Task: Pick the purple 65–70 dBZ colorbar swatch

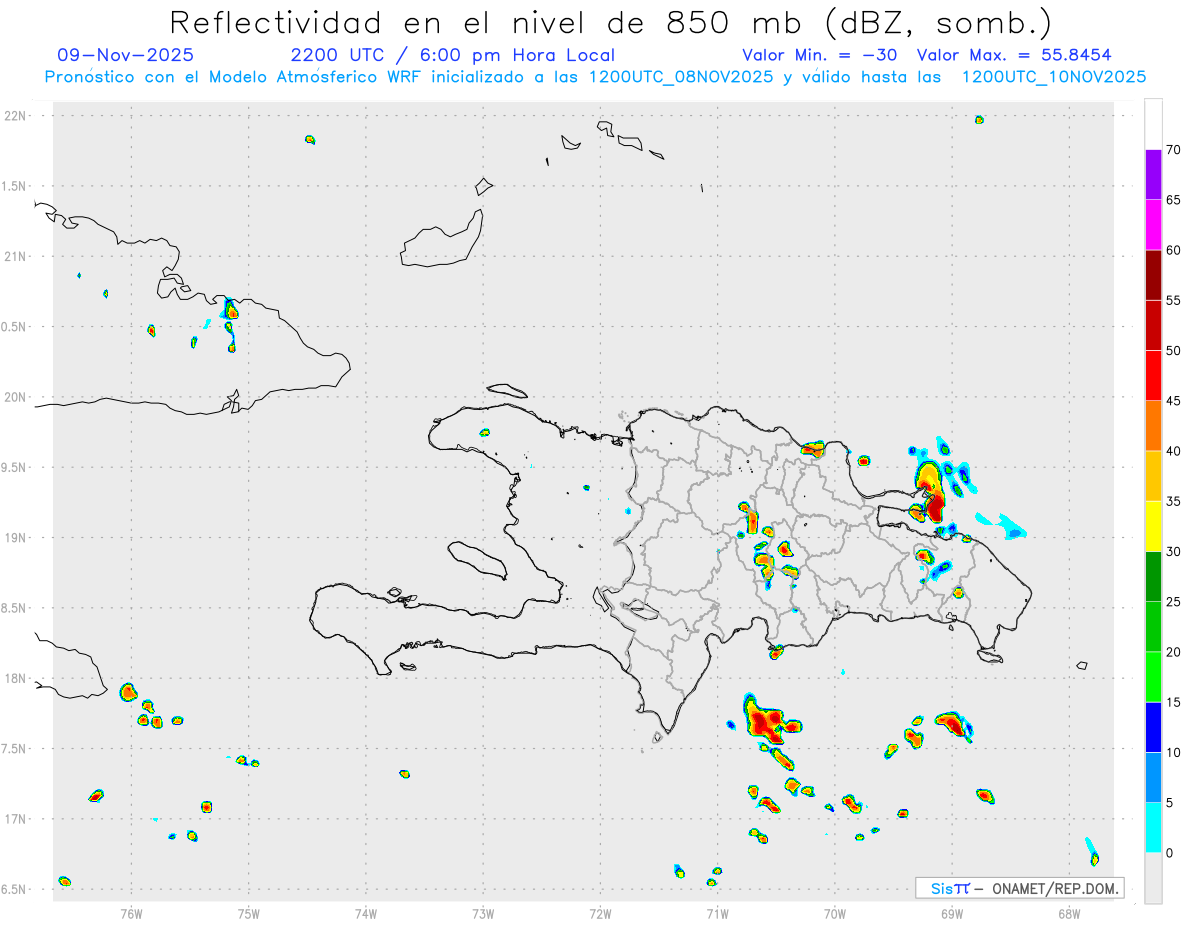Action: 1153,174
